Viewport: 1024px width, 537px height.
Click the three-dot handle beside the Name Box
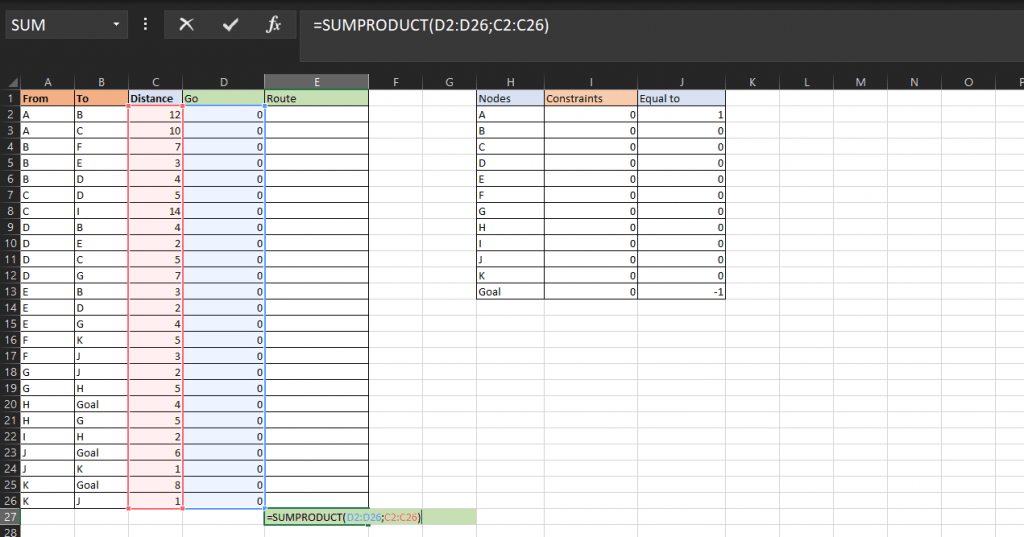146,25
